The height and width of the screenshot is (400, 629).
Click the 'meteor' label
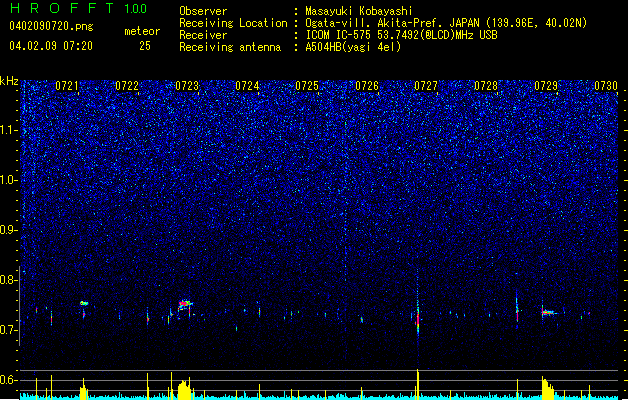tap(142, 31)
